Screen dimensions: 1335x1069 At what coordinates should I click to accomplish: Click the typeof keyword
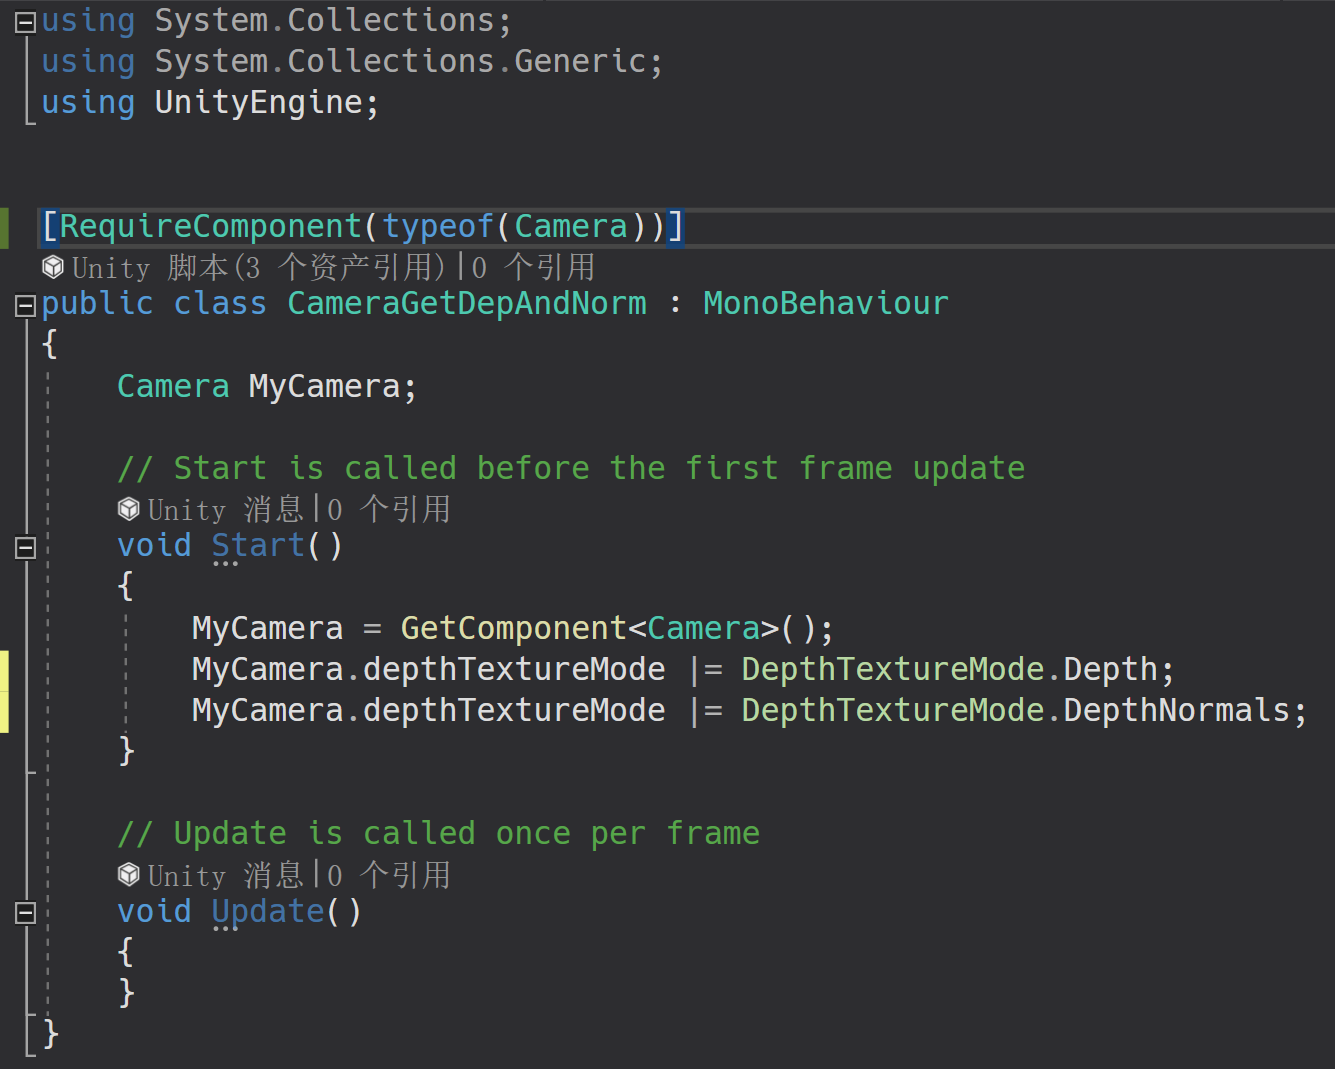438,226
